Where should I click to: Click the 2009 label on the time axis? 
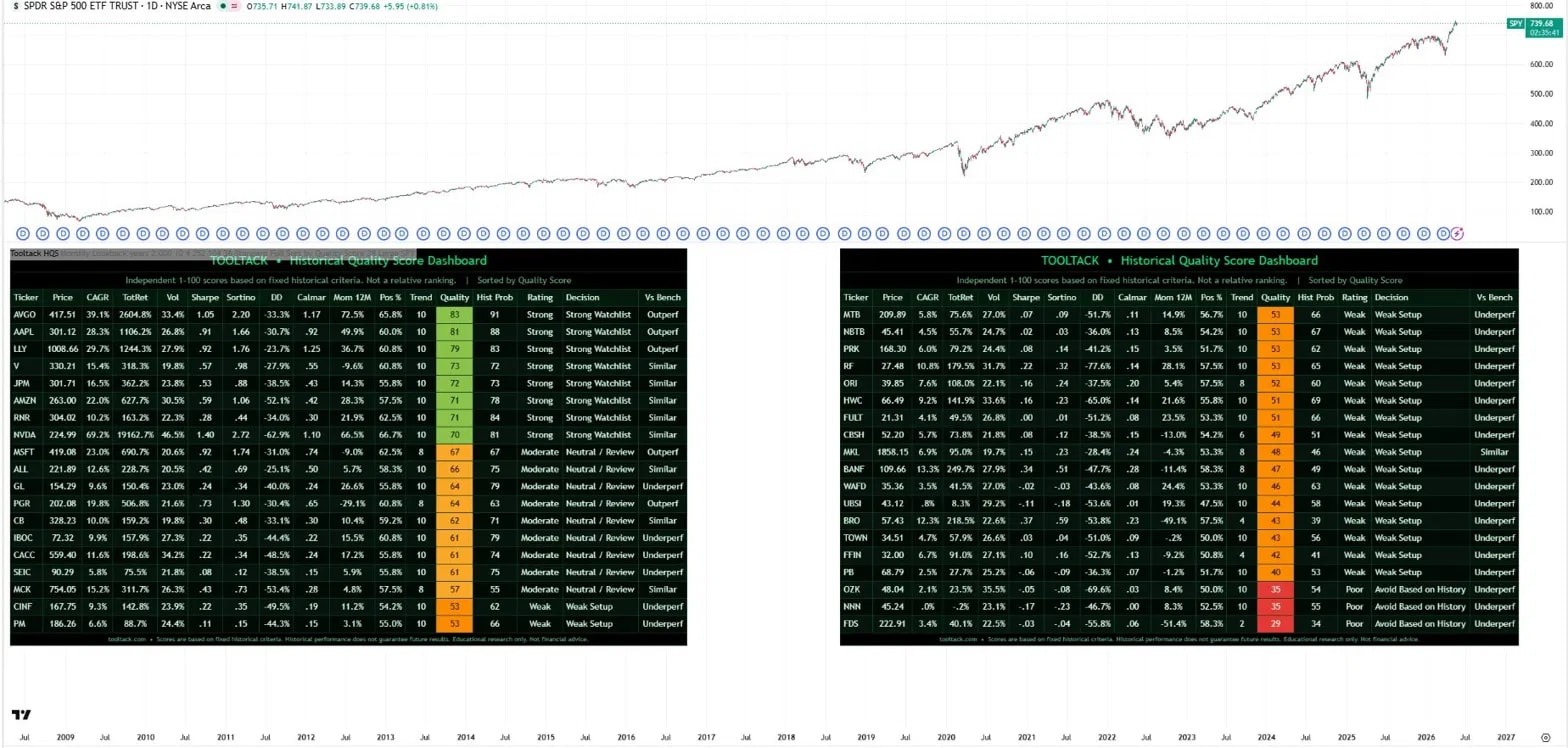pos(65,737)
